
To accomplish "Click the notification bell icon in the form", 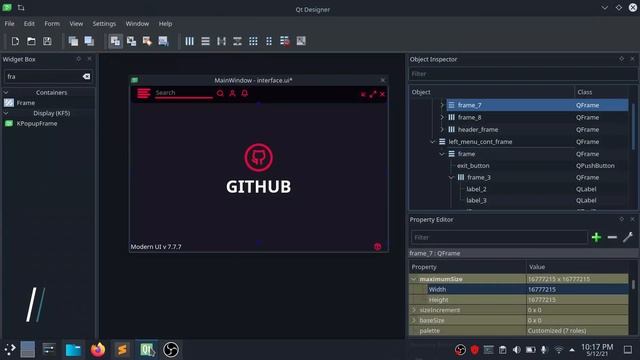I will [244, 93].
